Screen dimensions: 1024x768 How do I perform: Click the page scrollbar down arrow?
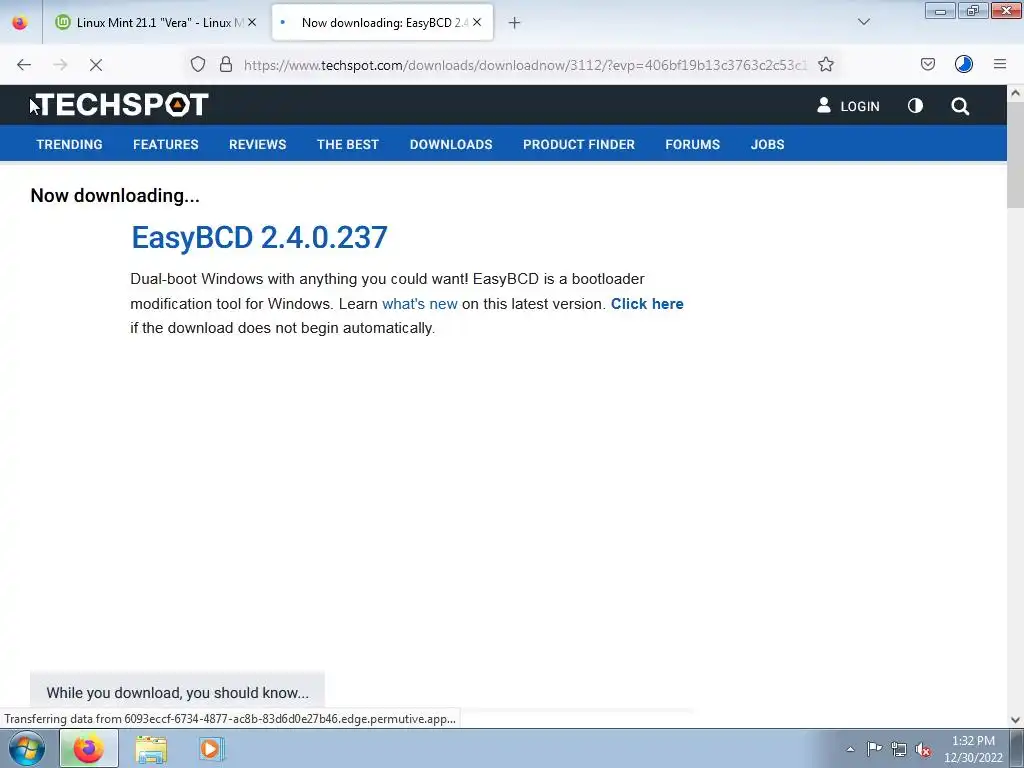[x=1015, y=720]
